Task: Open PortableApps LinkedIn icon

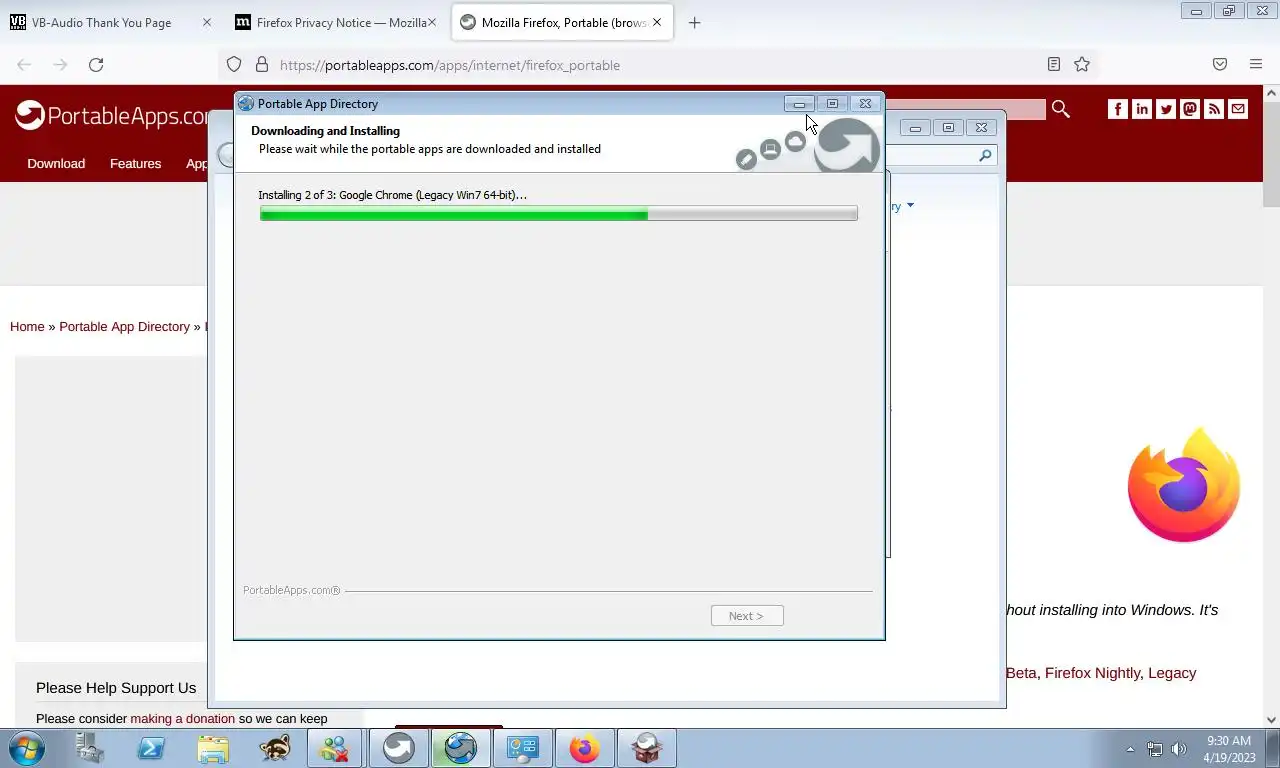Action: [x=1142, y=109]
